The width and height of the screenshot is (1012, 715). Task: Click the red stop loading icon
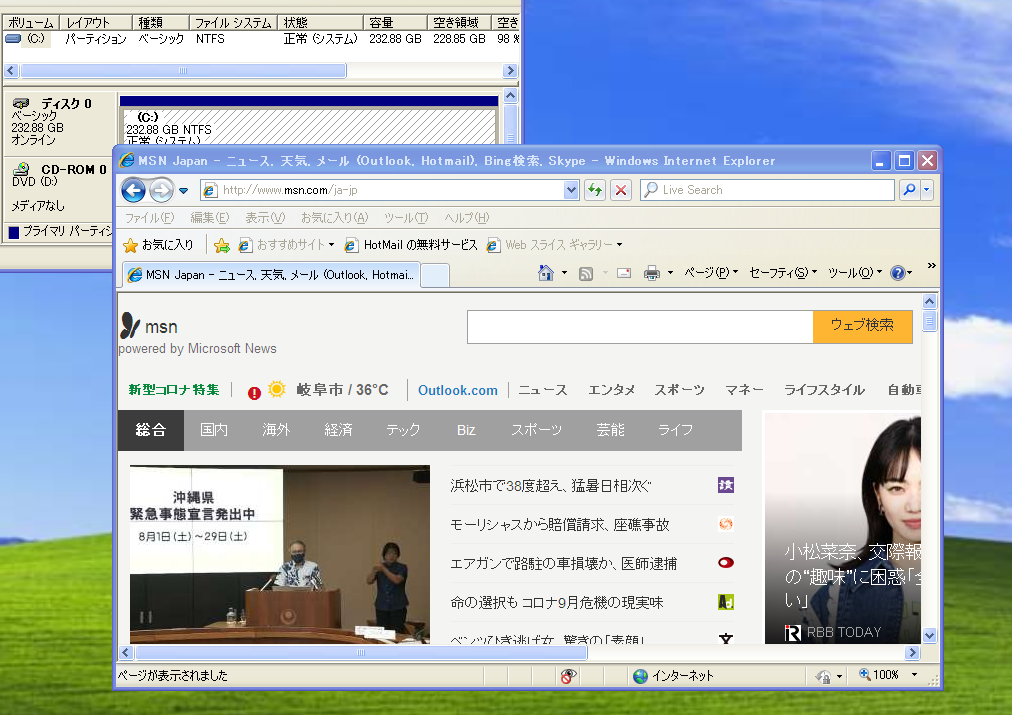pos(621,190)
